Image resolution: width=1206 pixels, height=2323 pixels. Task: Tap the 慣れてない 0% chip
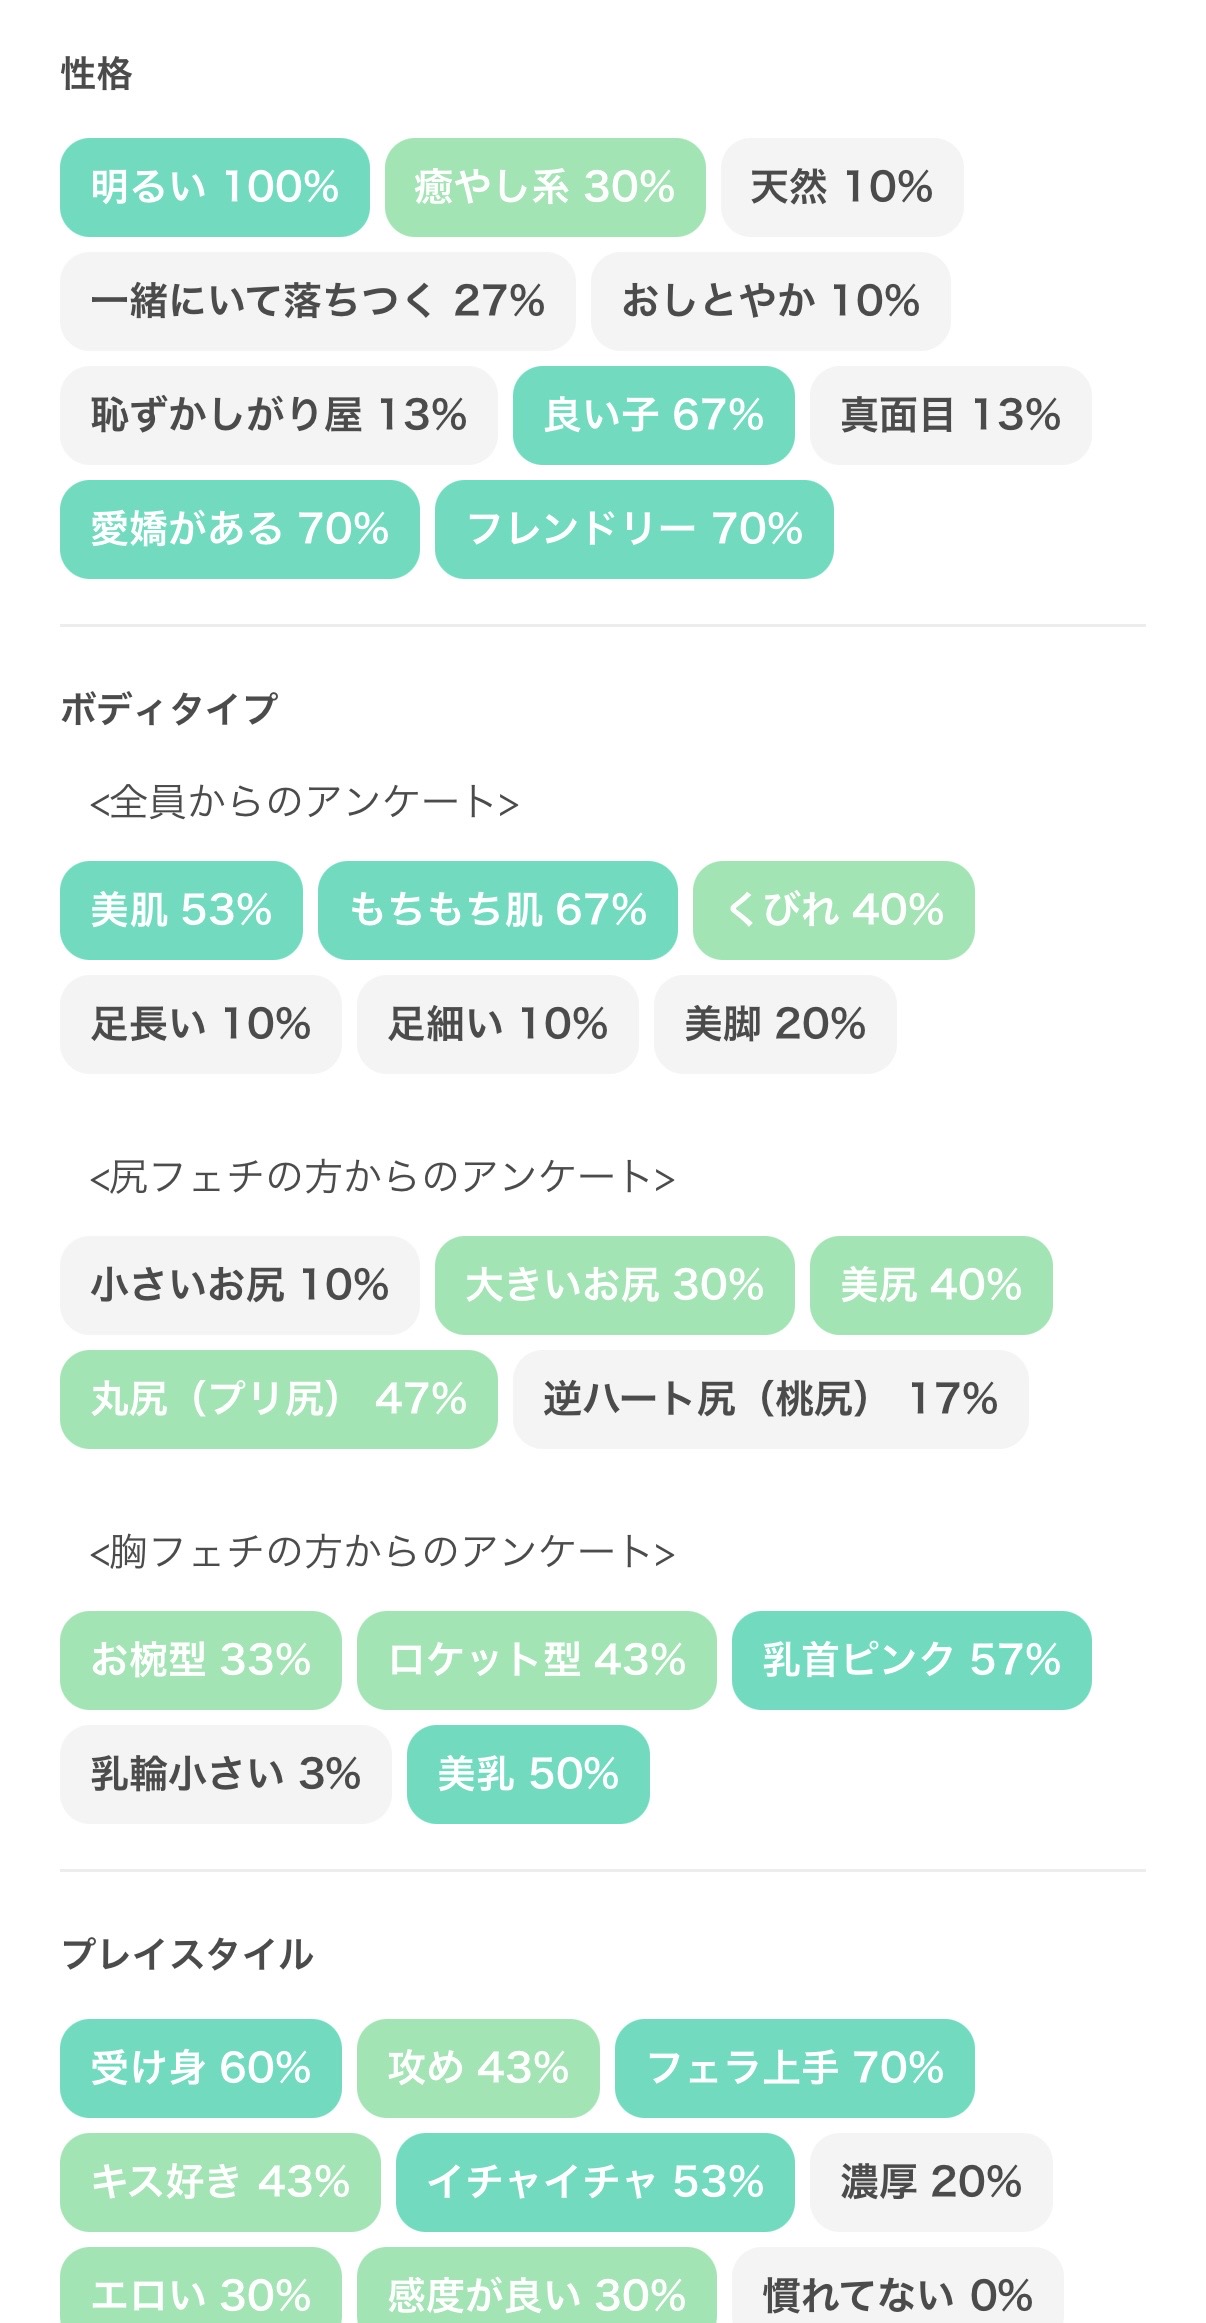pyautogui.click(x=898, y=2290)
